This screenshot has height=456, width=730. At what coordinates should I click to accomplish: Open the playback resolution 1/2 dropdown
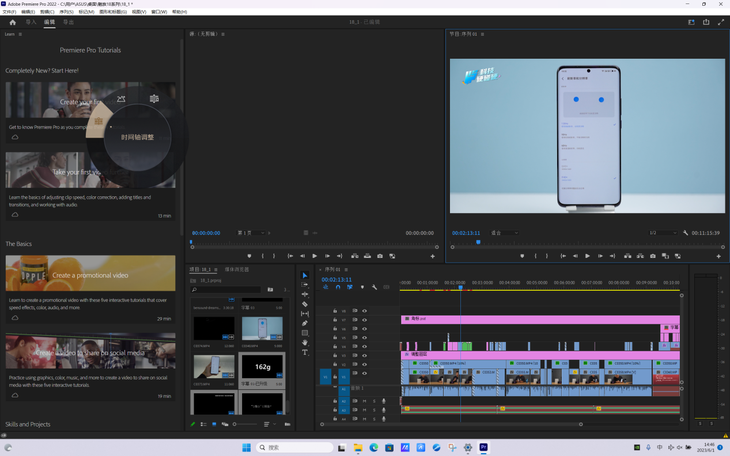tap(662, 233)
